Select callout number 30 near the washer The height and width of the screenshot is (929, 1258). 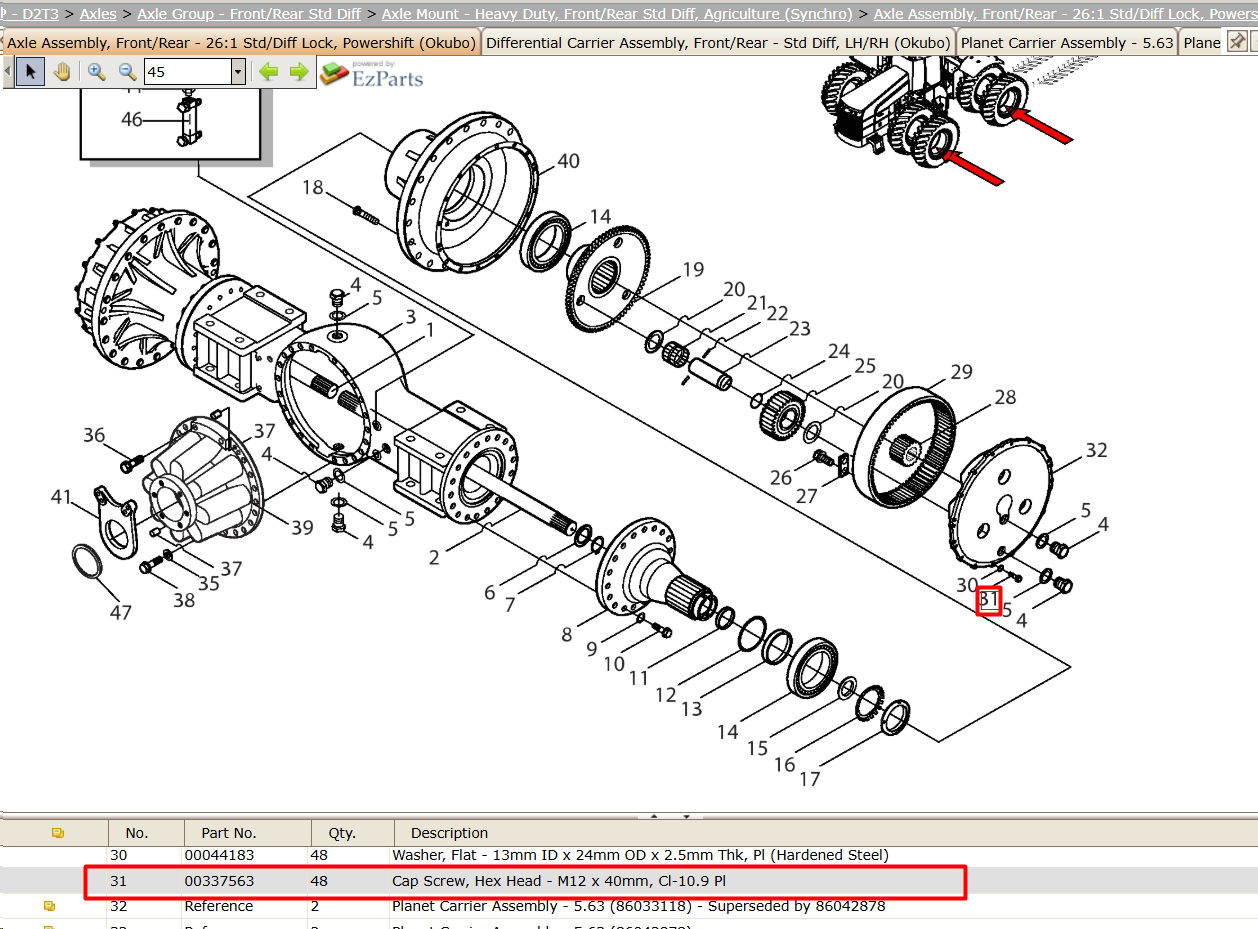tap(966, 585)
